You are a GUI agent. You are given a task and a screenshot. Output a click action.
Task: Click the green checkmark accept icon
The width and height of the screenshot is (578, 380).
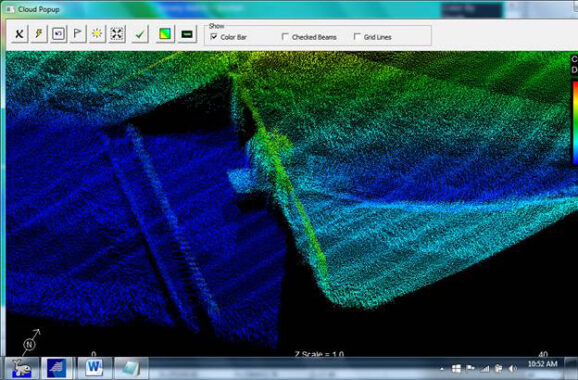pos(140,34)
